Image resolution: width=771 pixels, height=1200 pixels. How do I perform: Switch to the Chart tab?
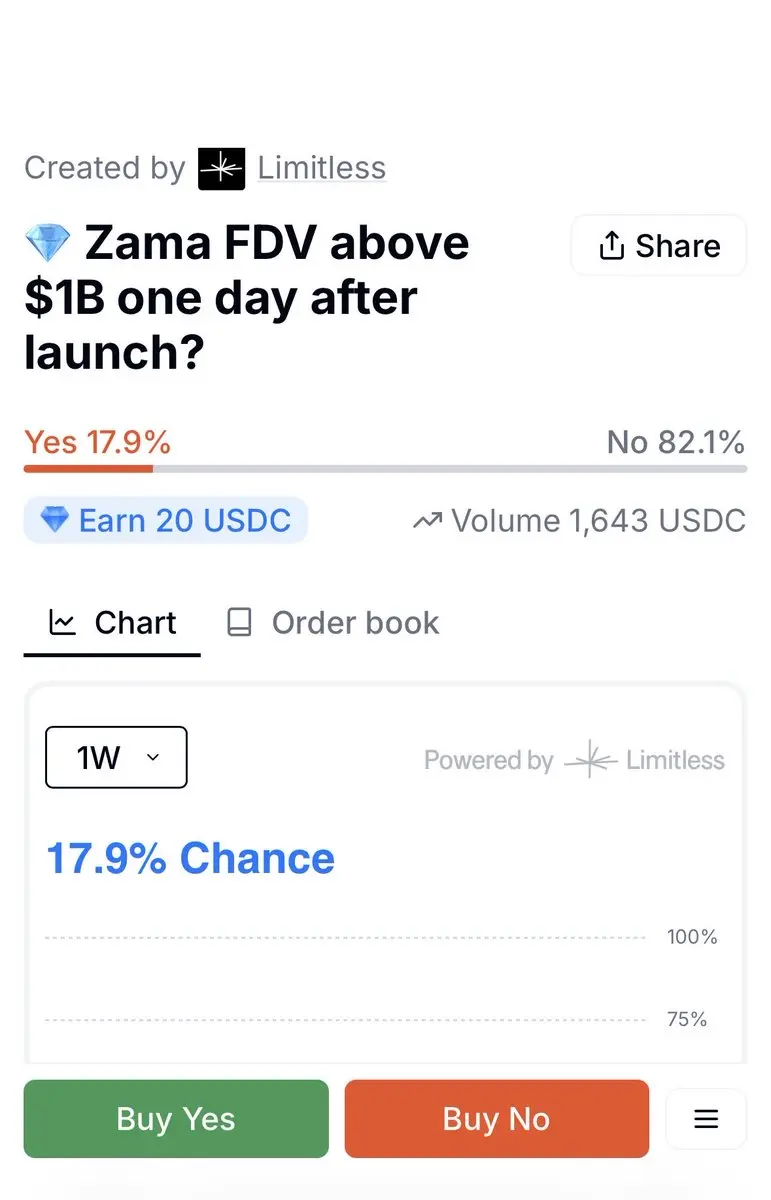[112, 623]
